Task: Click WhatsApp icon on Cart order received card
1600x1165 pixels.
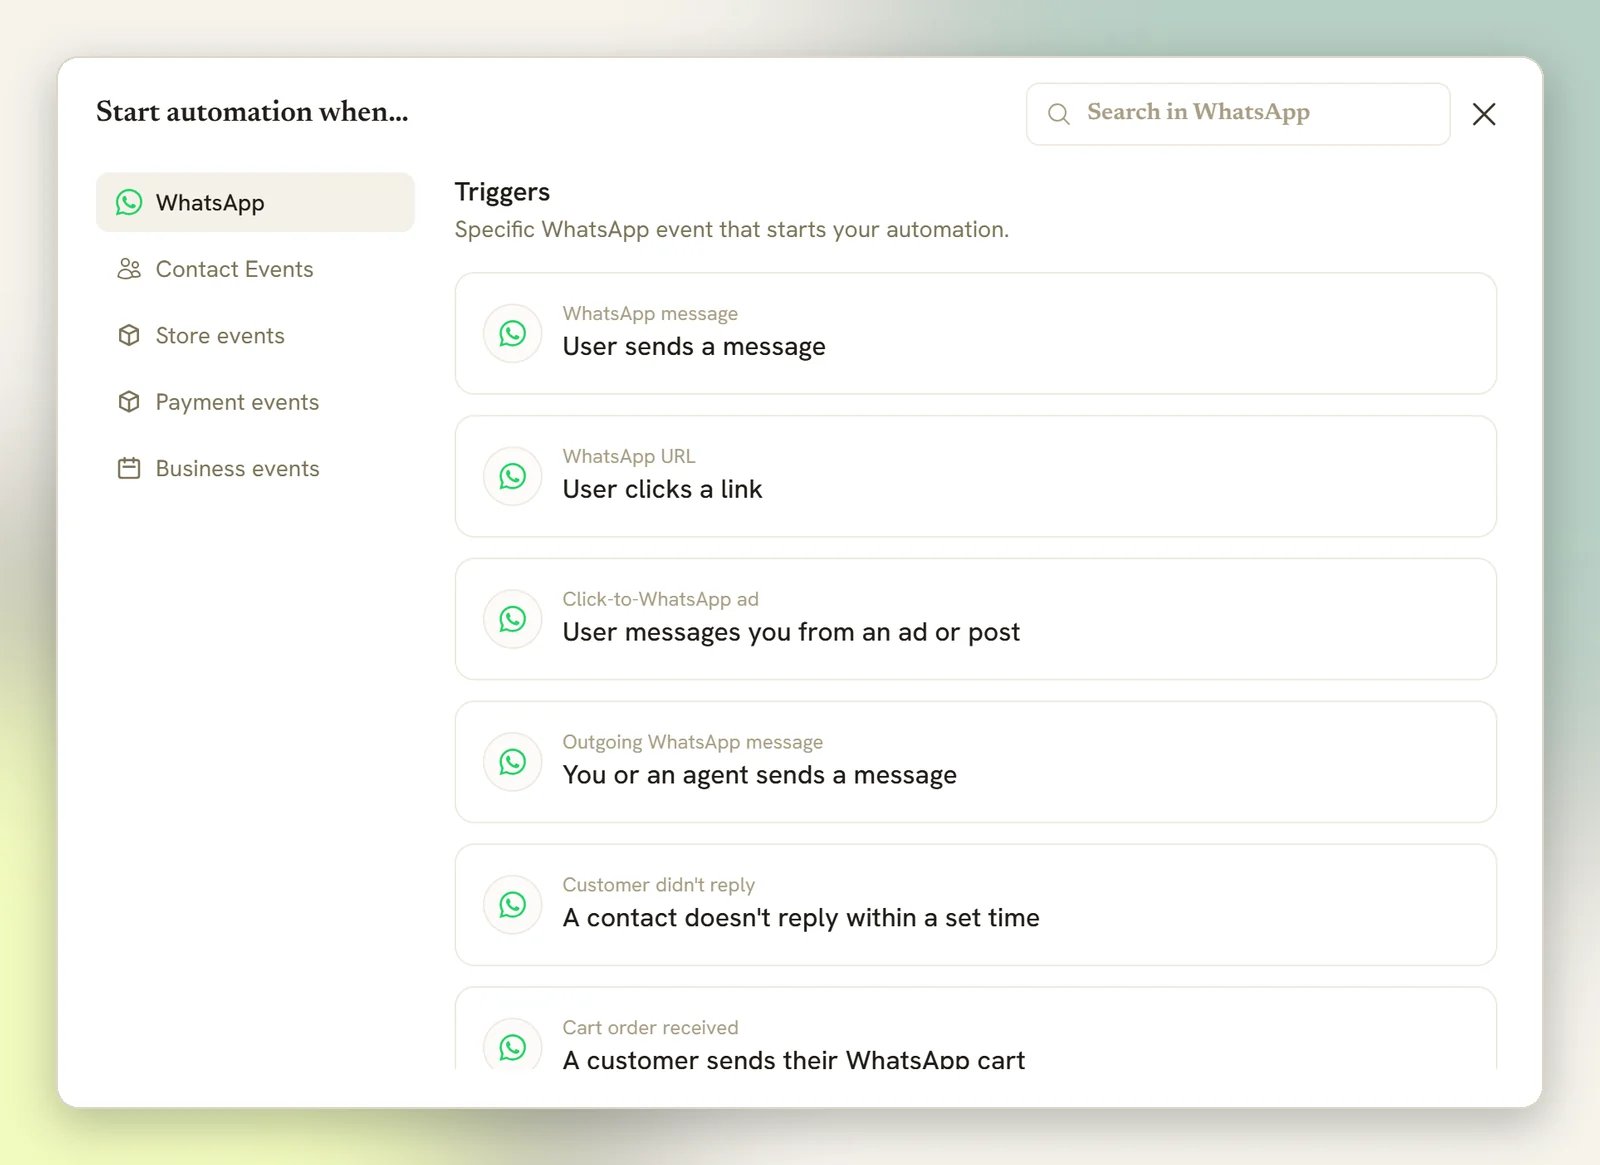Action: (x=513, y=1046)
